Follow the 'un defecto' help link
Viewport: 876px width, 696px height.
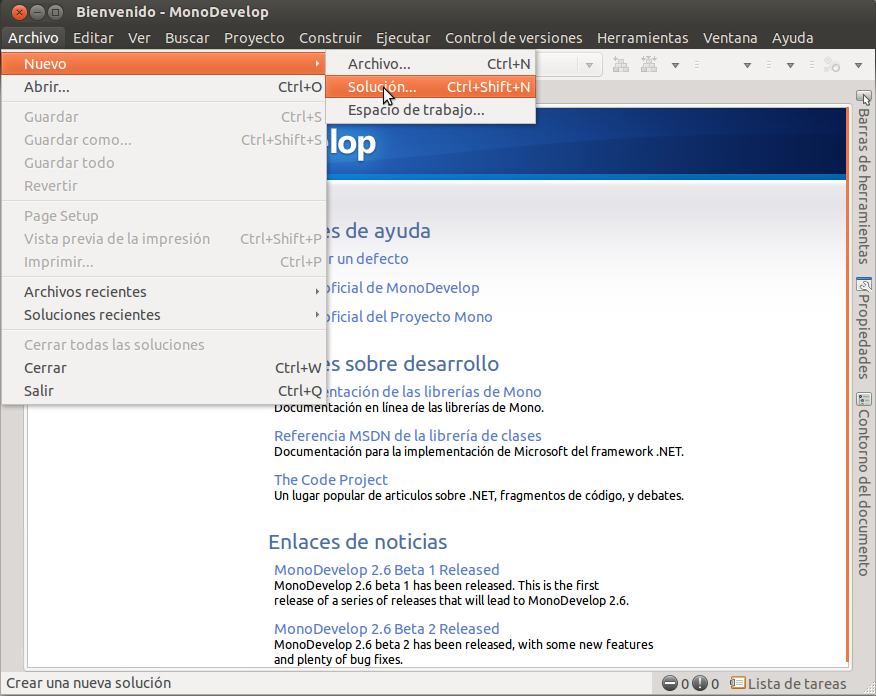point(368,259)
